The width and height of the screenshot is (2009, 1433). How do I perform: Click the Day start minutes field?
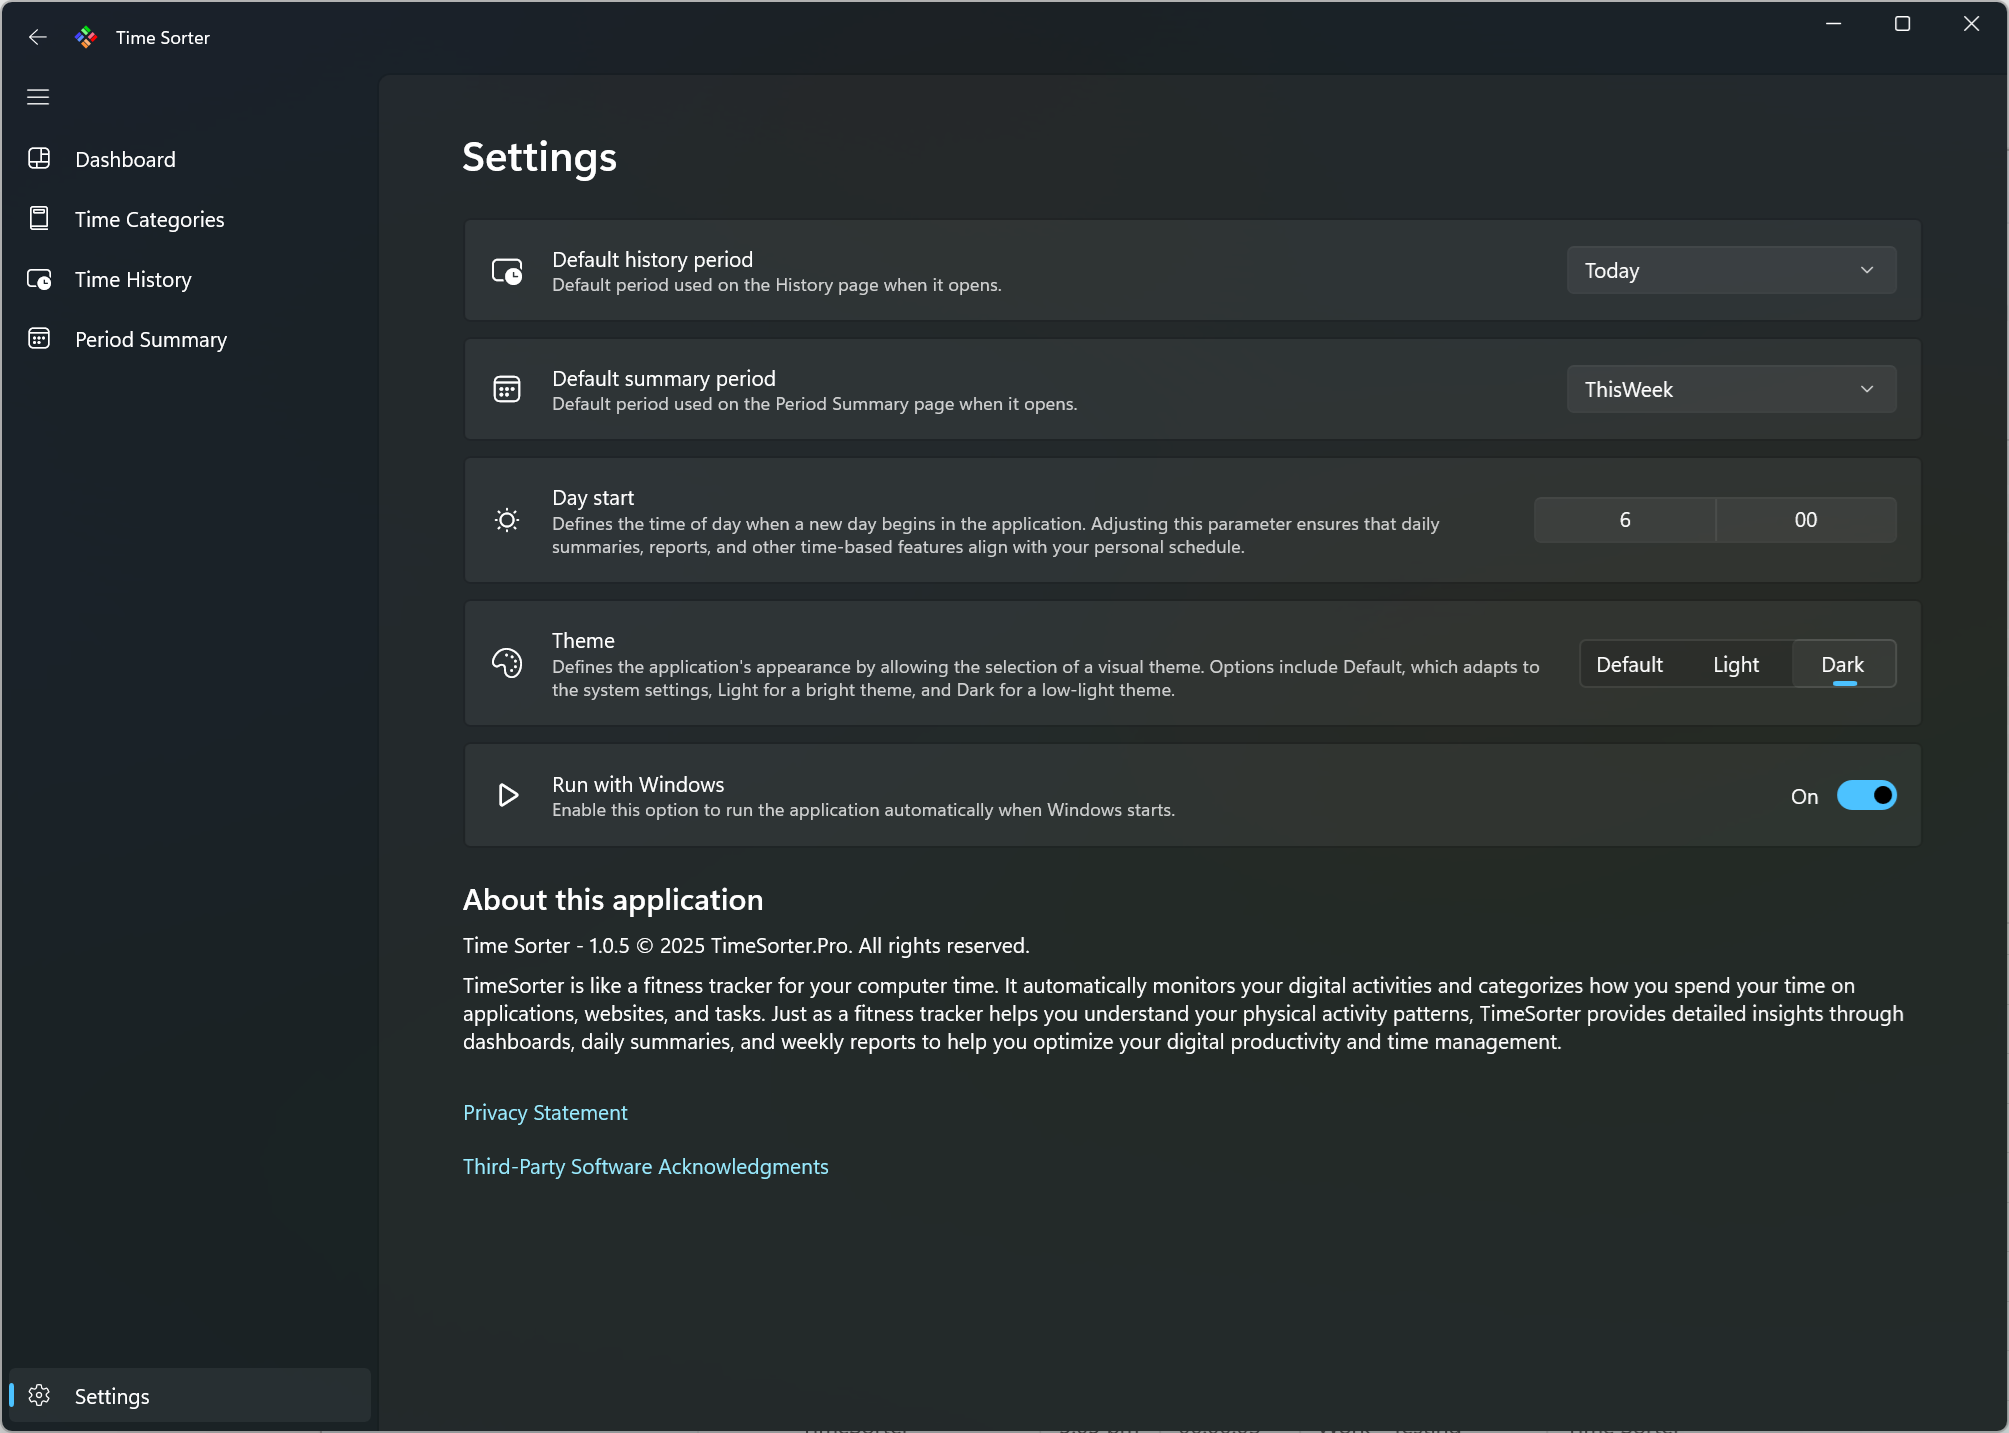click(1805, 520)
